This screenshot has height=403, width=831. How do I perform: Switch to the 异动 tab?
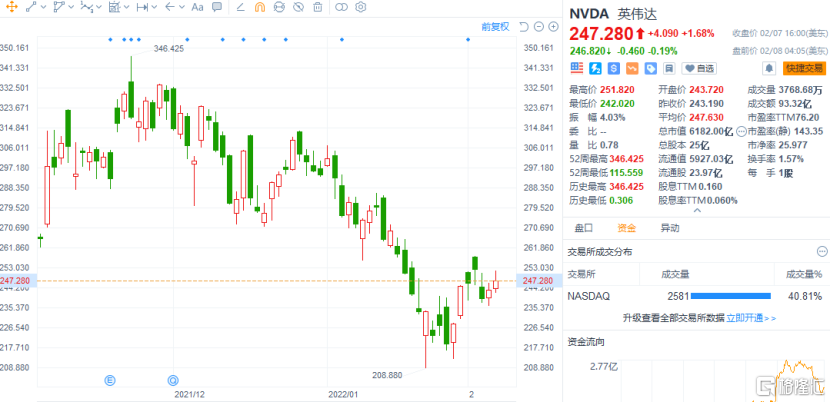coord(669,229)
